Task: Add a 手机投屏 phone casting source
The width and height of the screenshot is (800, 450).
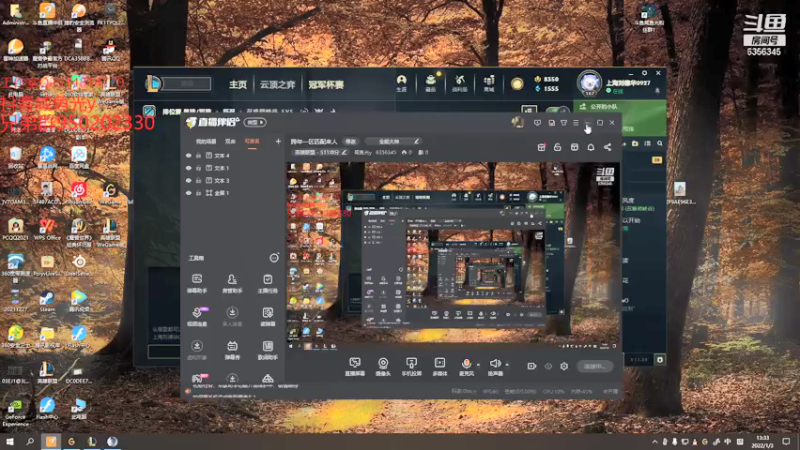Action: click(x=411, y=366)
